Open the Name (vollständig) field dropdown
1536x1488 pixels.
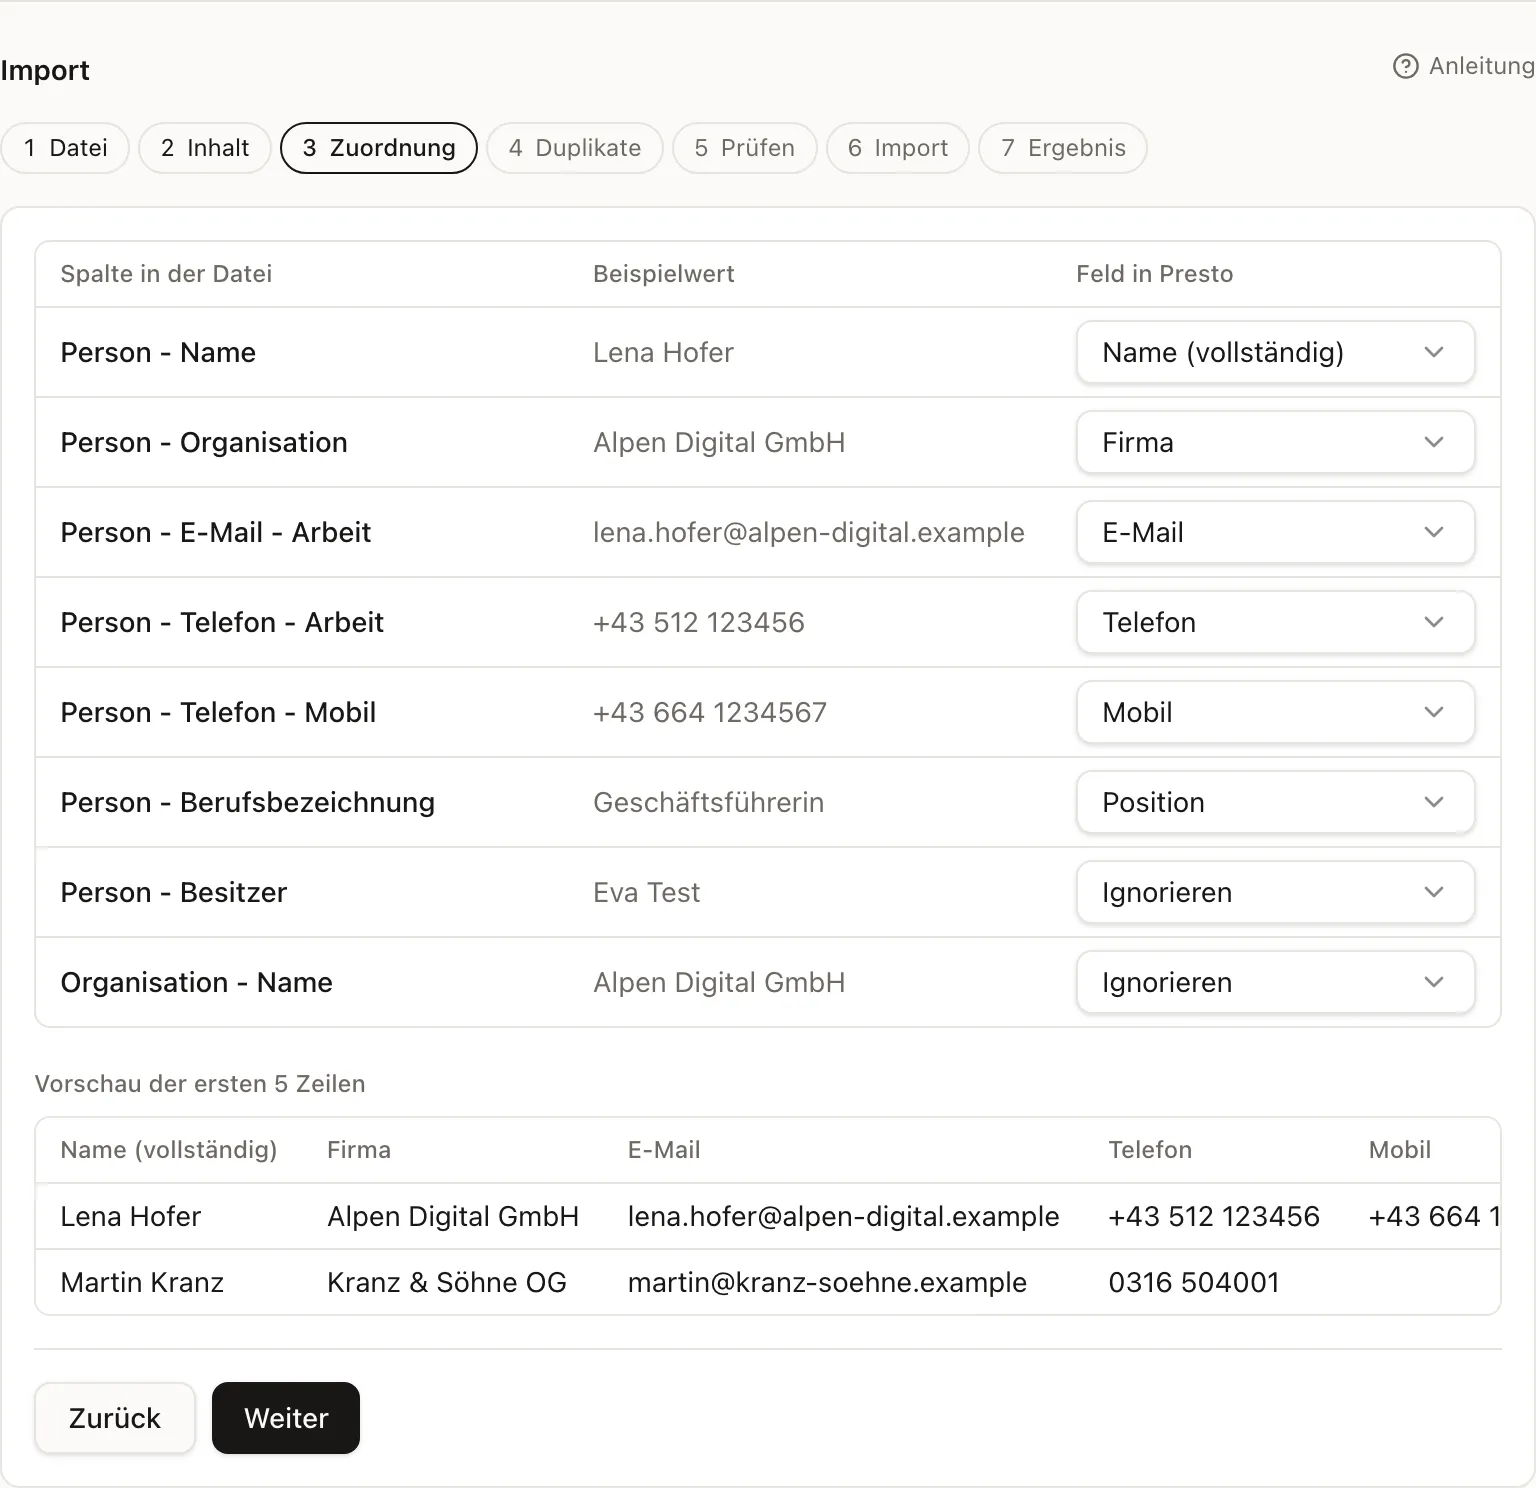pyautogui.click(x=1275, y=352)
